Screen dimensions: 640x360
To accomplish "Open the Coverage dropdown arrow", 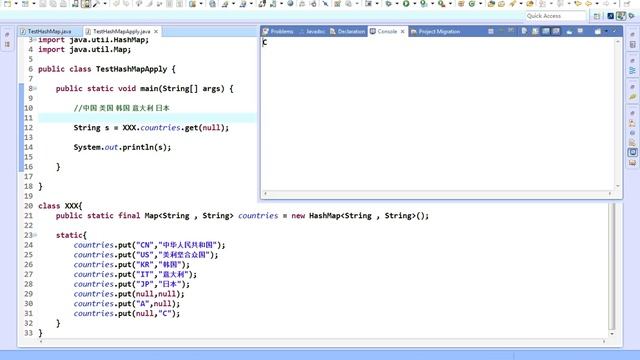I will [432, 4].
